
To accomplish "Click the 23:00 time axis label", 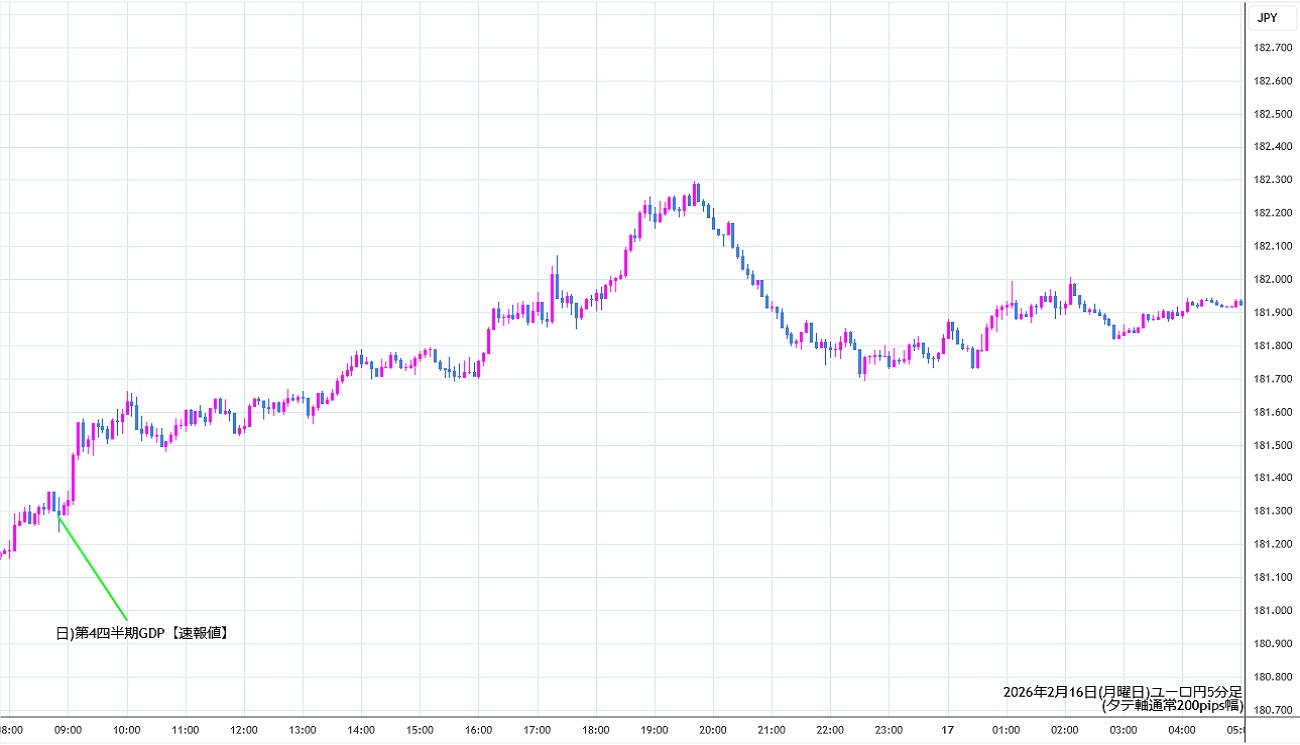I will tap(888, 730).
